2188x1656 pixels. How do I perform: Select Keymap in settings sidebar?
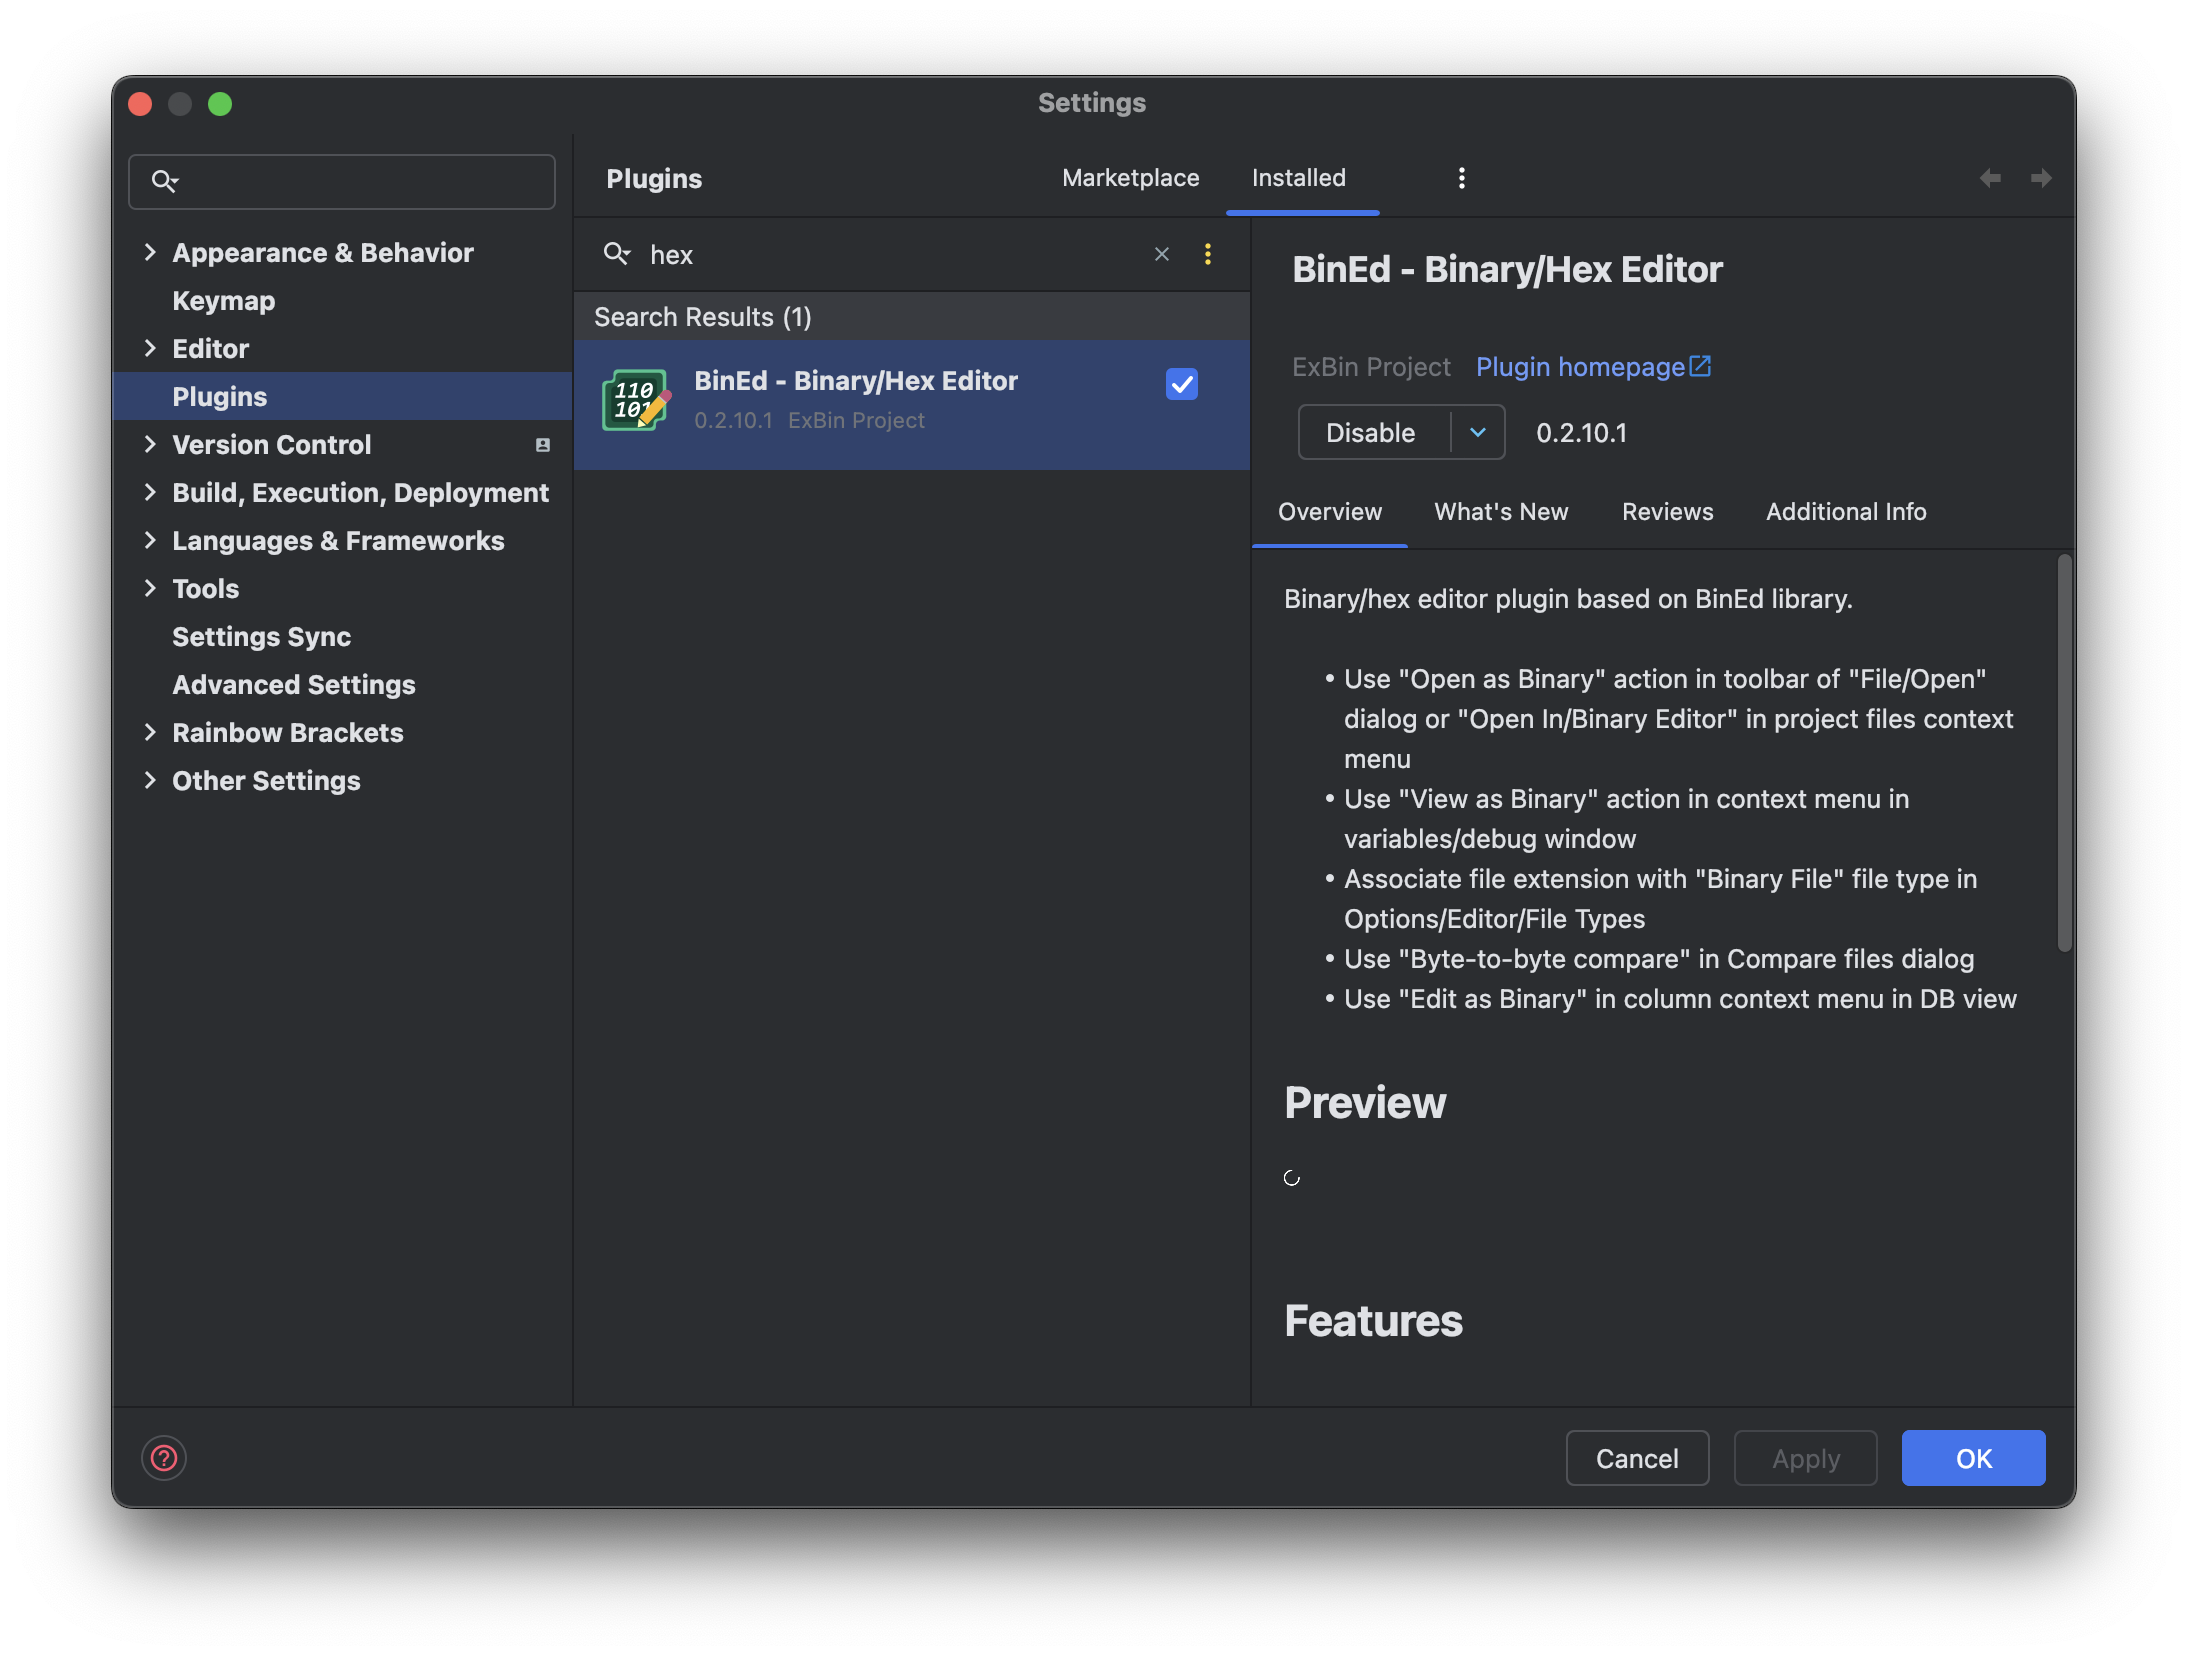(x=223, y=301)
